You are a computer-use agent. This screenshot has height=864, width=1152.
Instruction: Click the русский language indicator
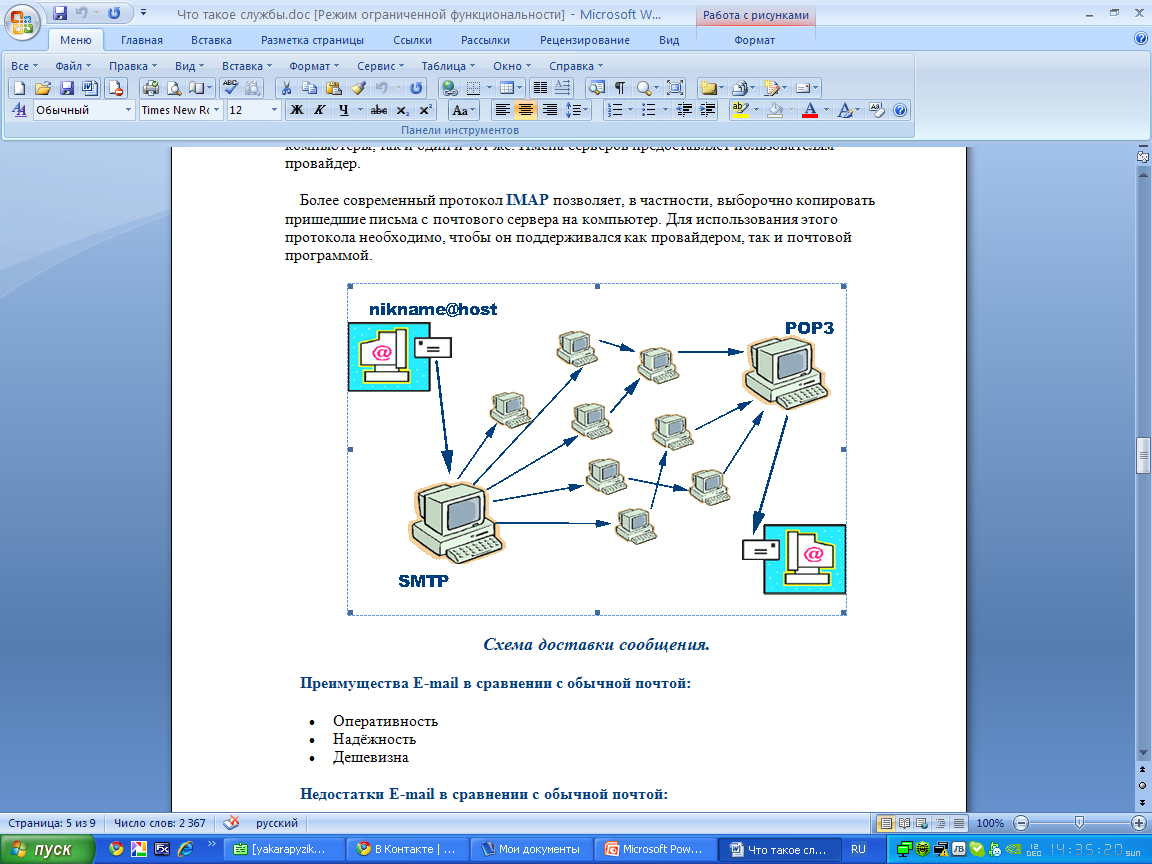tap(277, 823)
